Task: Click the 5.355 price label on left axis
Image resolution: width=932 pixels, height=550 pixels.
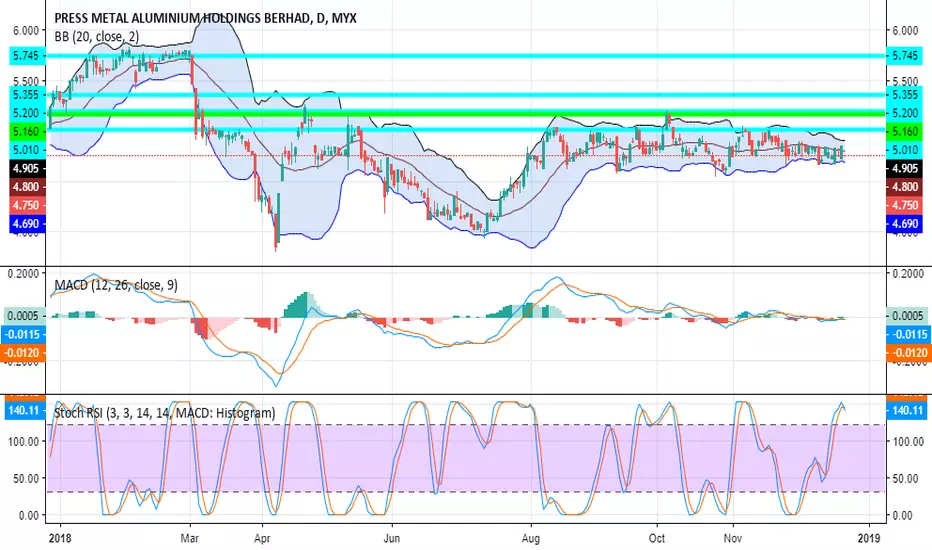Action: 26,95
